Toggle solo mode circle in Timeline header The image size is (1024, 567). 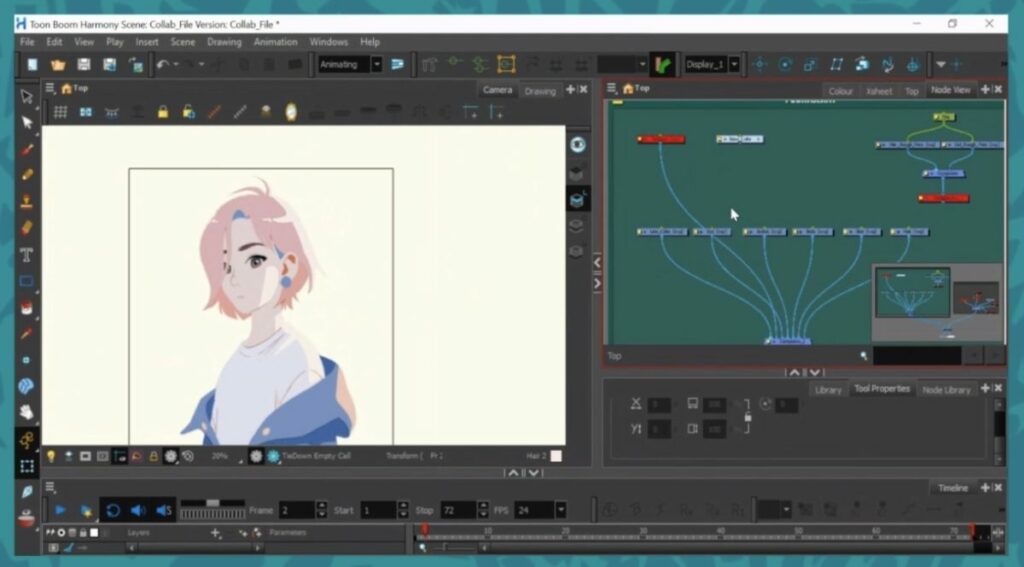pyautogui.click(x=62, y=532)
